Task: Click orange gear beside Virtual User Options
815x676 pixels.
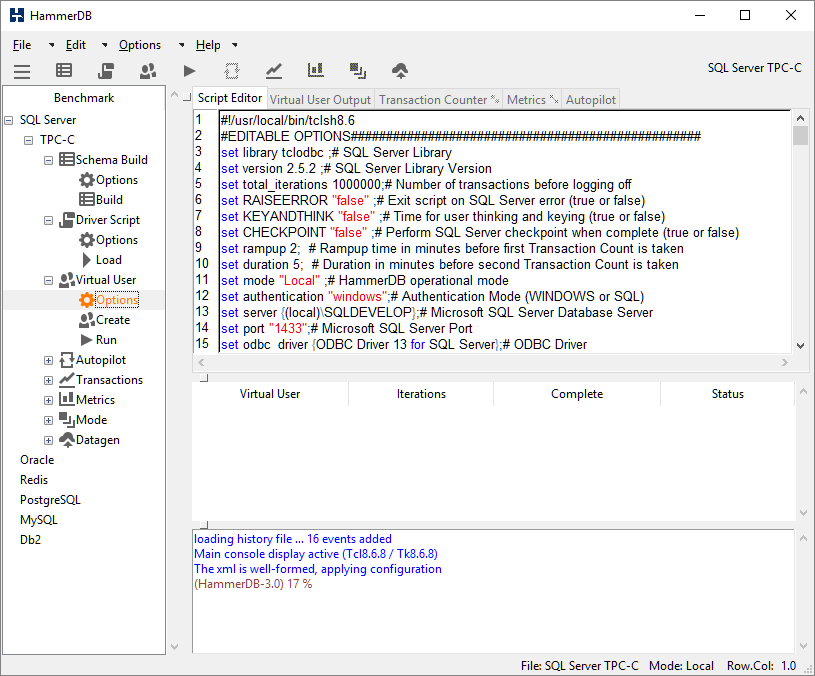Action: pyautogui.click(x=87, y=300)
